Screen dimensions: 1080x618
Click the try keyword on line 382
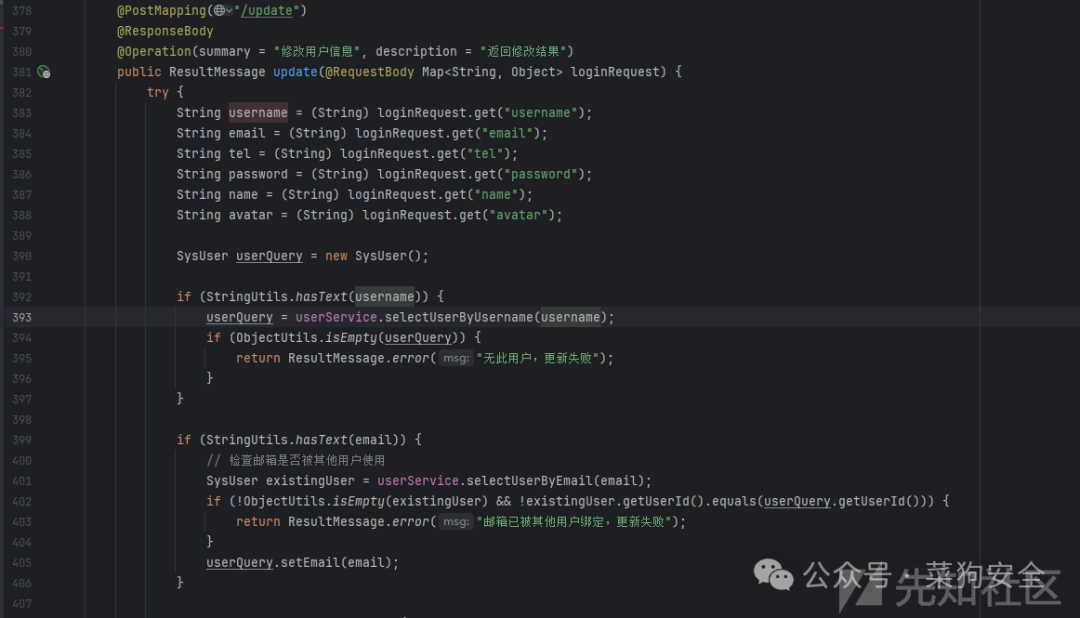[158, 92]
